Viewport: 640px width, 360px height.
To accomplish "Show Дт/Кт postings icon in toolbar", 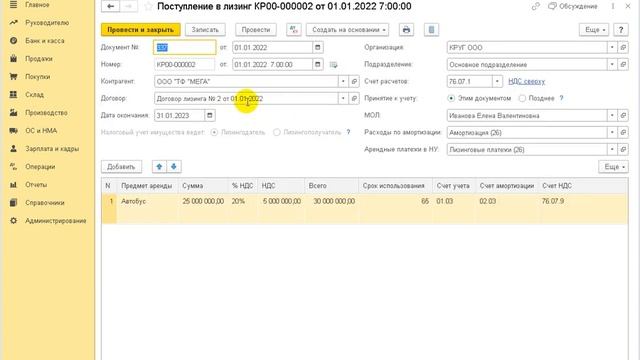I will (x=293, y=30).
